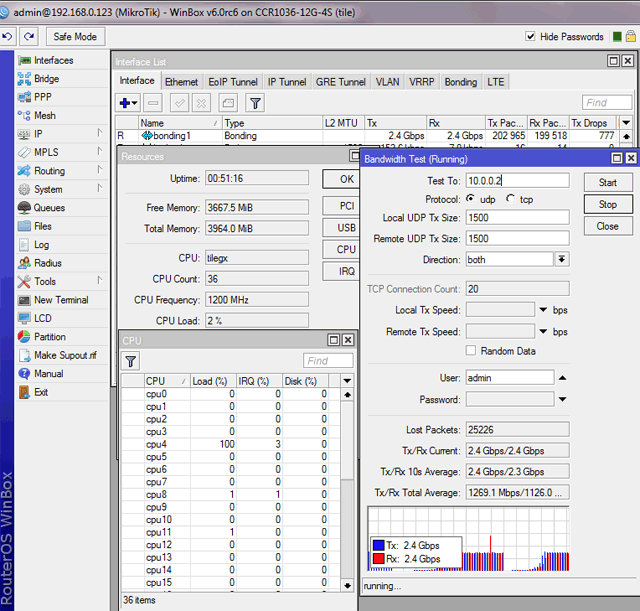640x611 pixels.
Task: Expand the Local Tx Speed arrow
Action: pos(543,310)
